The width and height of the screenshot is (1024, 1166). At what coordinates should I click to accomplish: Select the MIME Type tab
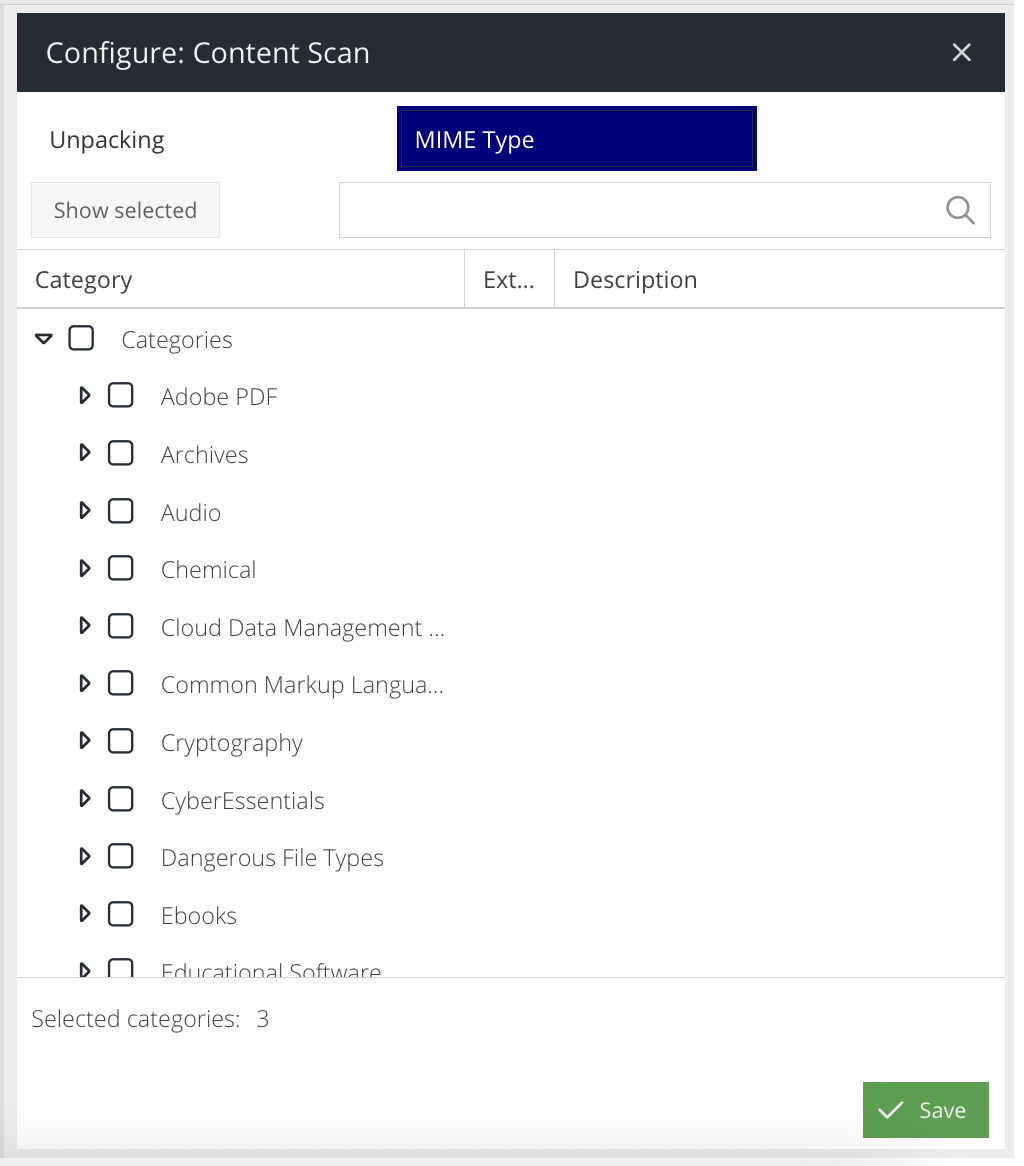[x=576, y=138]
